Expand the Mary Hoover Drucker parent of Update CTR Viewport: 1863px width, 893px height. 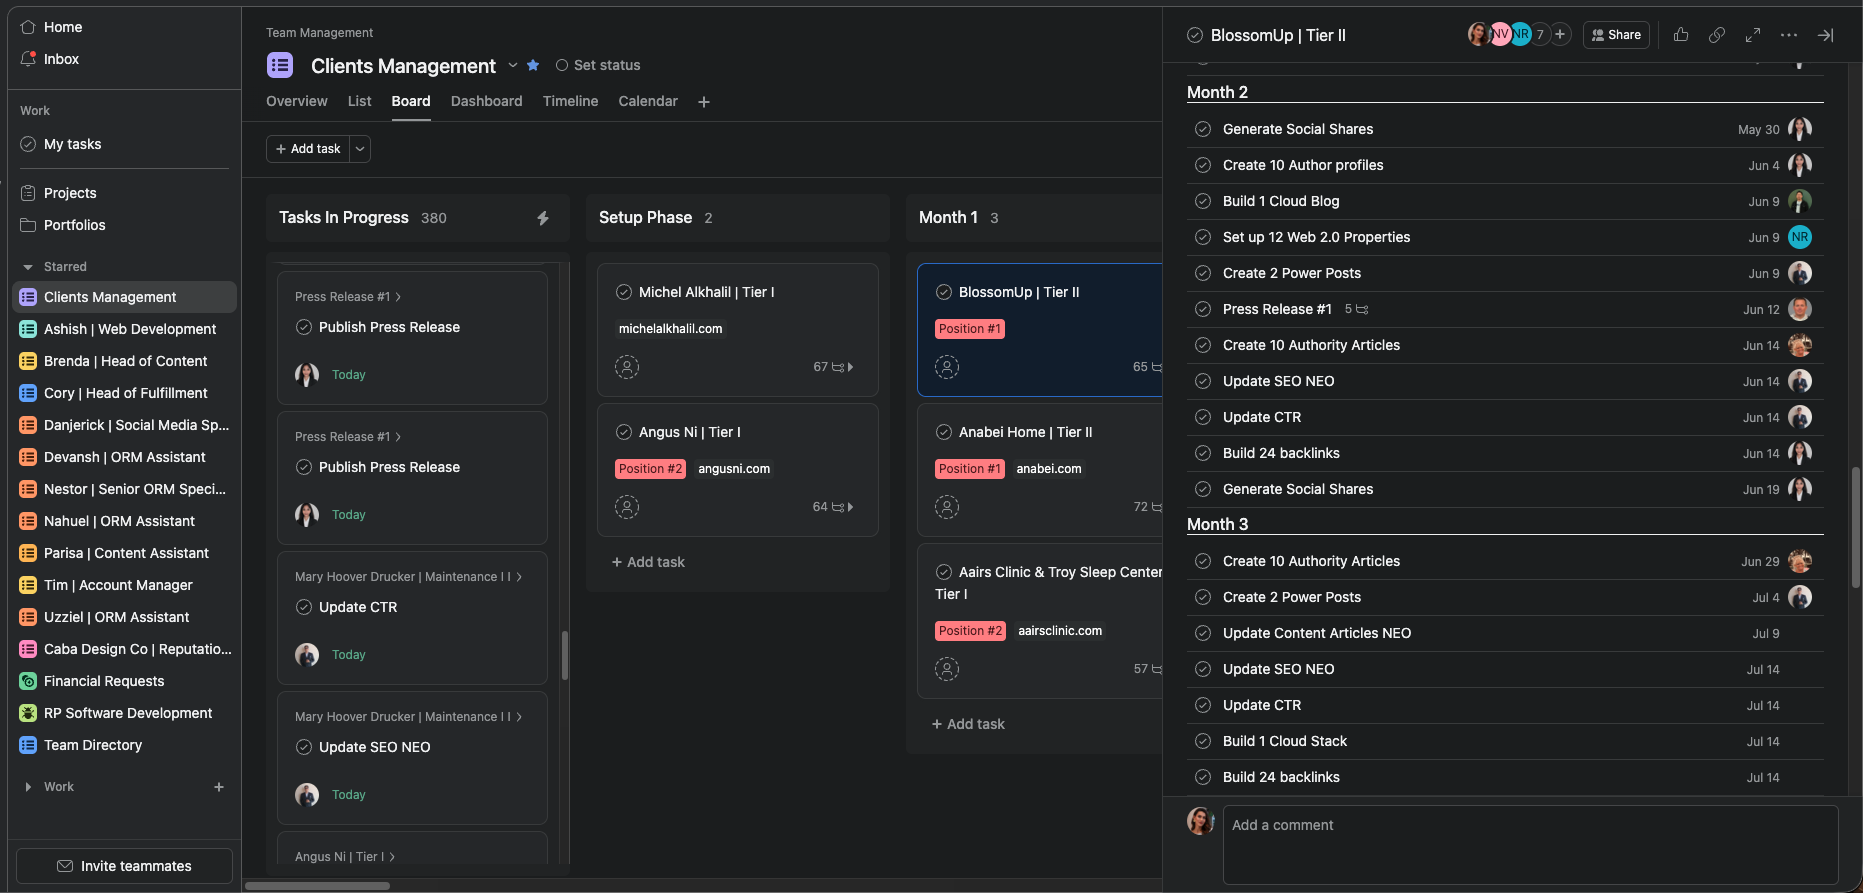(x=408, y=577)
